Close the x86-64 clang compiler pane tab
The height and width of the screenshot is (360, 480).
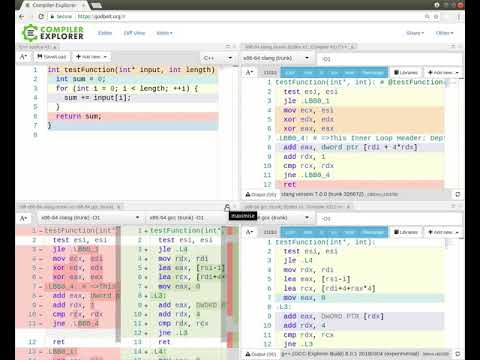pos(353,47)
